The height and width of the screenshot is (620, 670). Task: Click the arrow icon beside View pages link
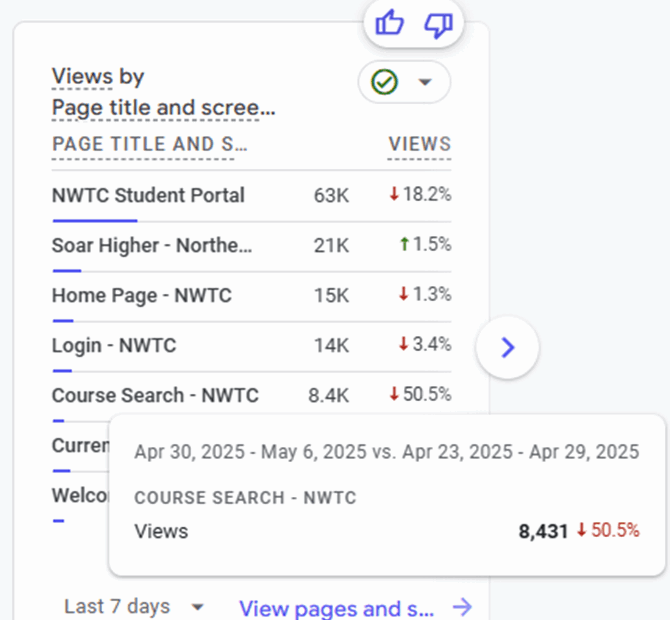point(462,607)
